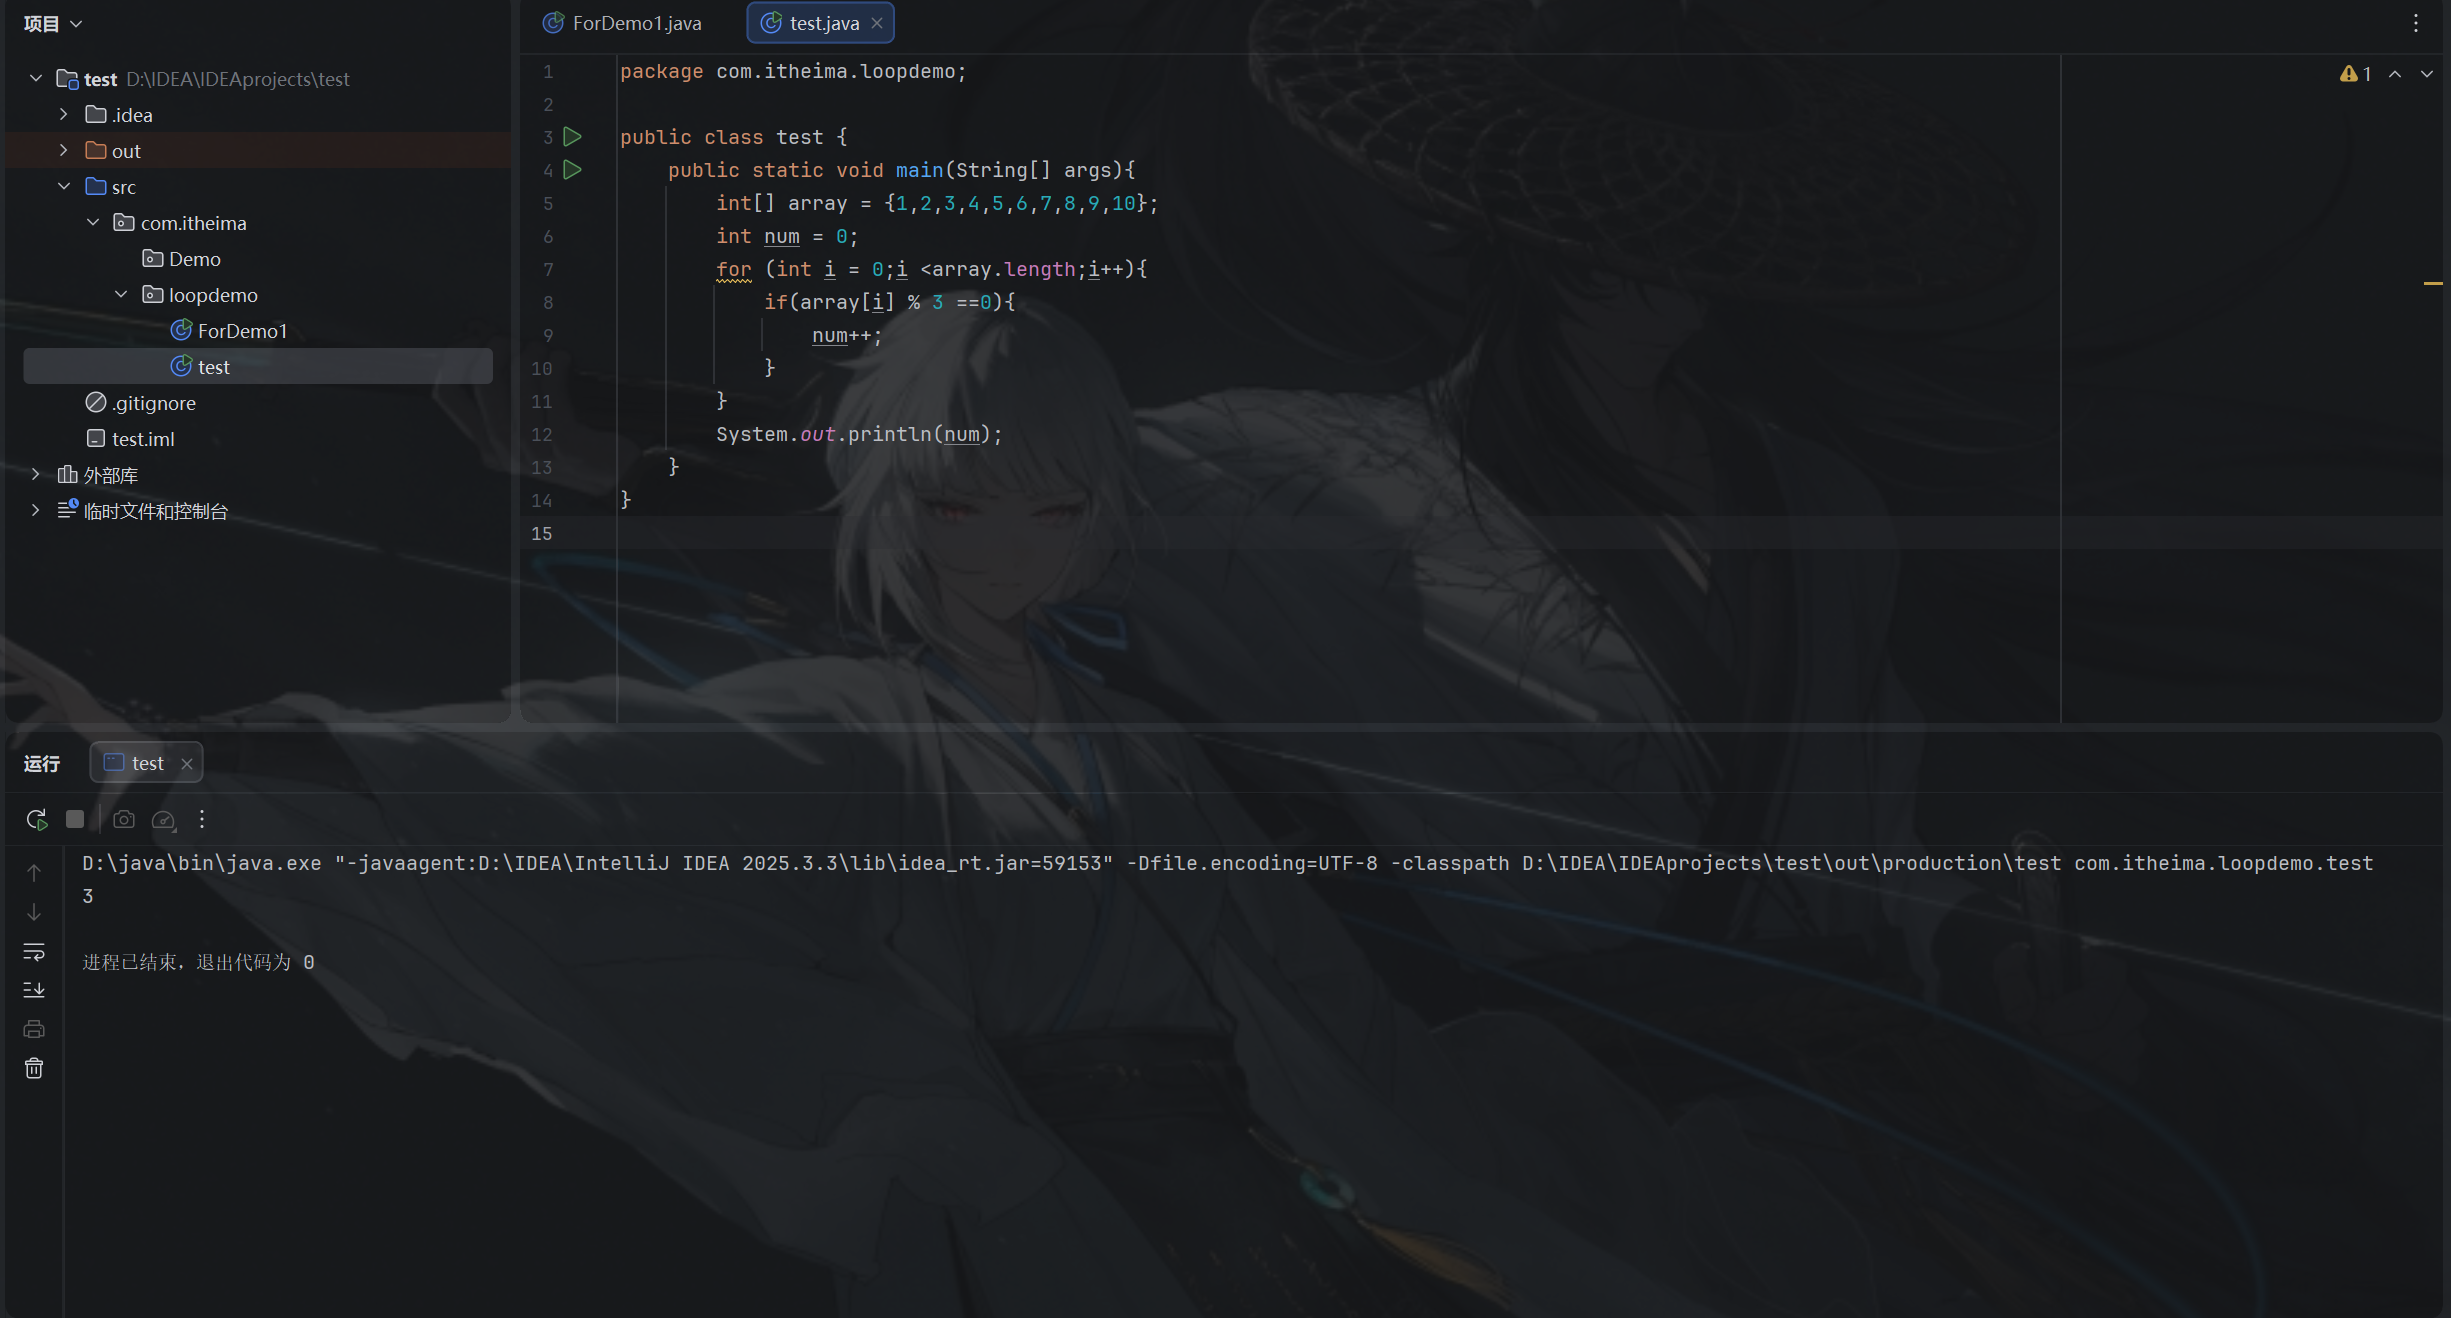Image resolution: width=2451 pixels, height=1318 pixels.
Task: Select the test.java editor tab
Action: coord(821,23)
